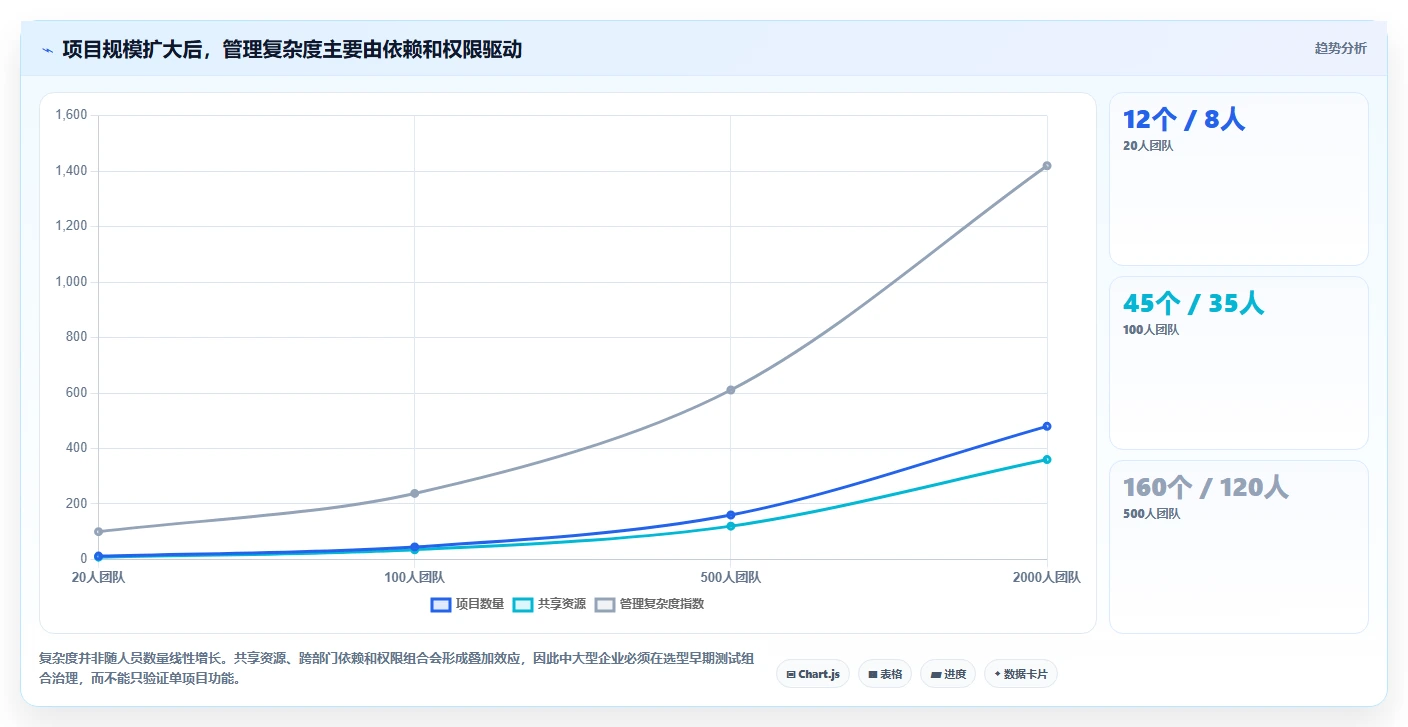Click the lightning icon beside the title
Image resolution: width=1408 pixels, height=727 pixels.
[47, 49]
